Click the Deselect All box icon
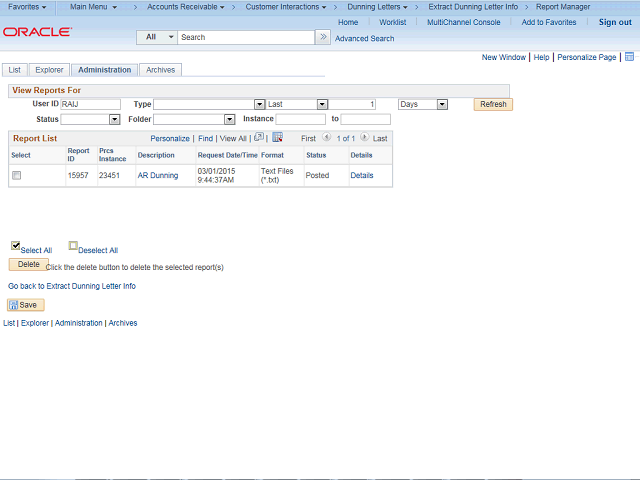The width and height of the screenshot is (640, 480). point(73,245)
